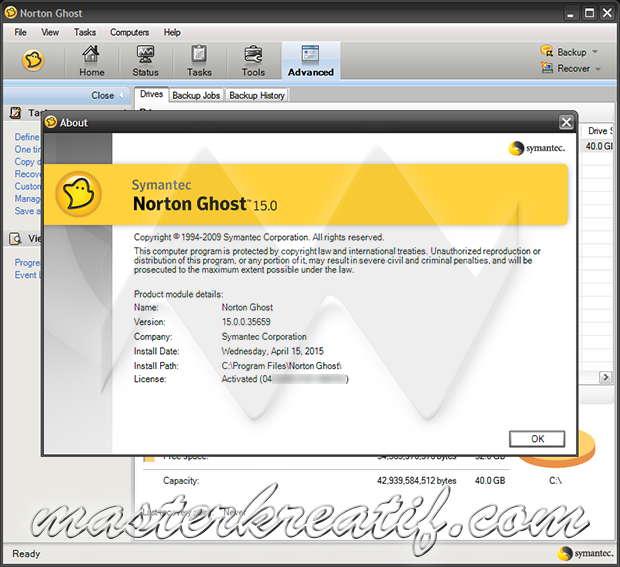Click the Progress link under View
Screen dimensions: 620x567
point(27,263)
